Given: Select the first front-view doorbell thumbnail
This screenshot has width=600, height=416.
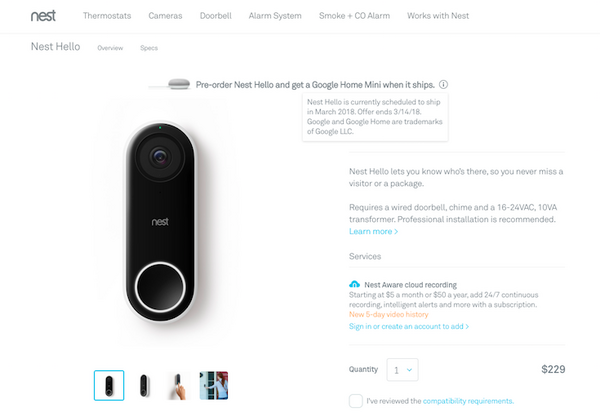Looking at the screenshot, I should pos(109,385).
